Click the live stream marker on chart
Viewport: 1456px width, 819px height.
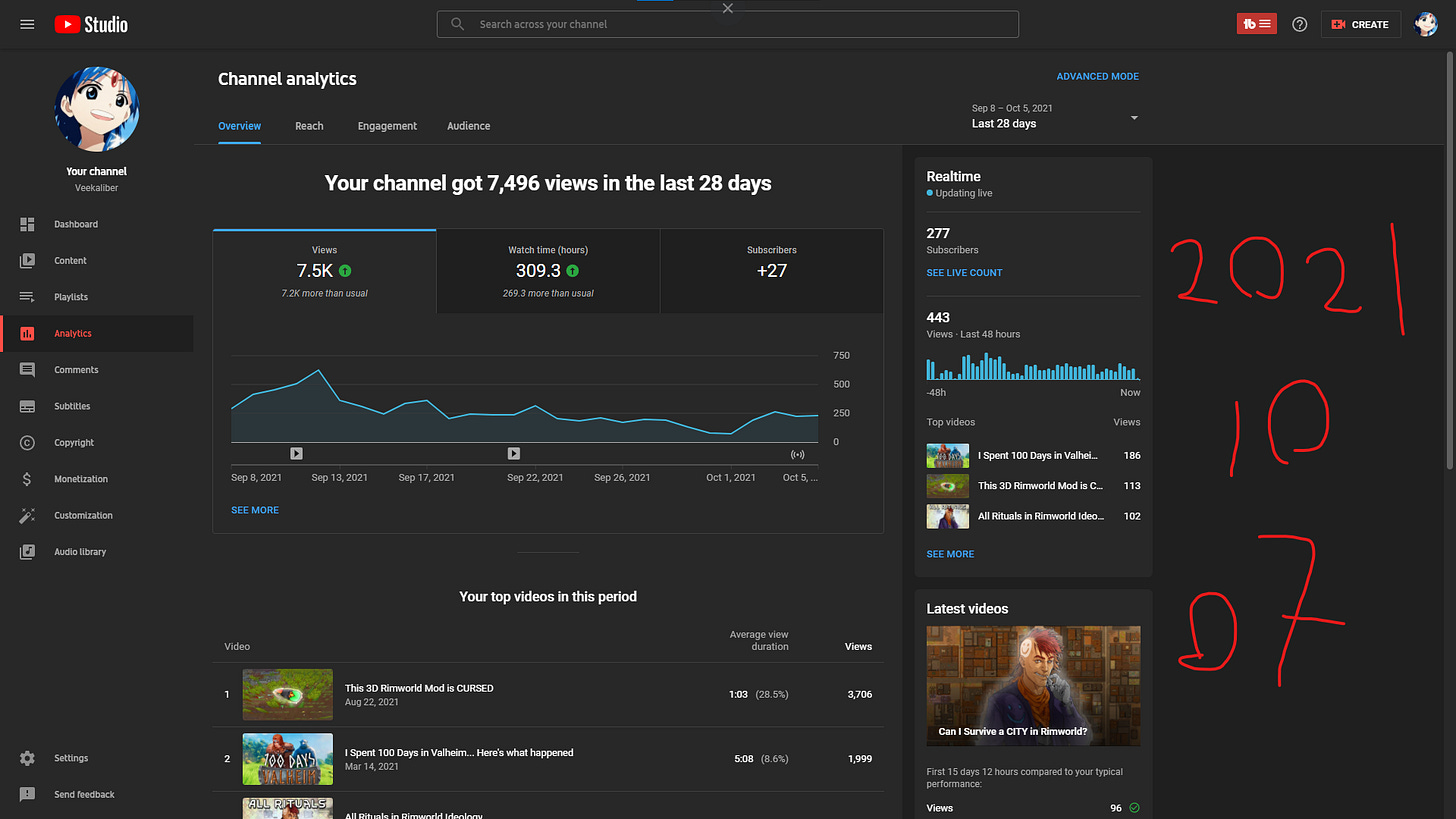coord(797,454)
